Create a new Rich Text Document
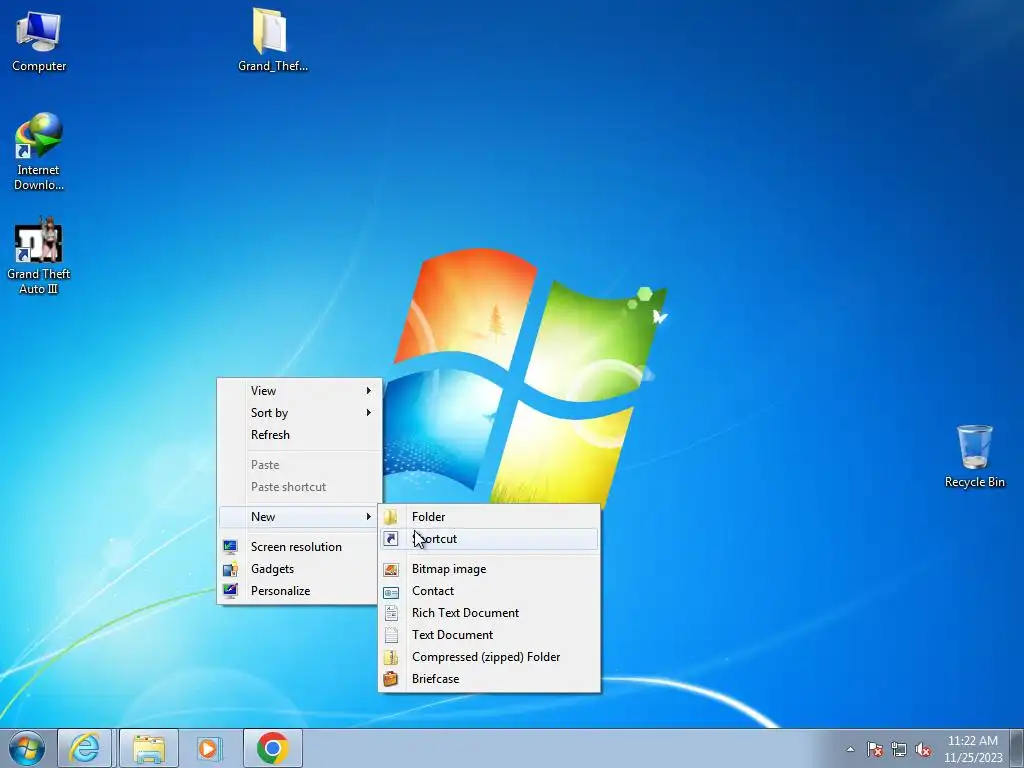The width and height of the screenshot is (1024, 768). (489, 613)
